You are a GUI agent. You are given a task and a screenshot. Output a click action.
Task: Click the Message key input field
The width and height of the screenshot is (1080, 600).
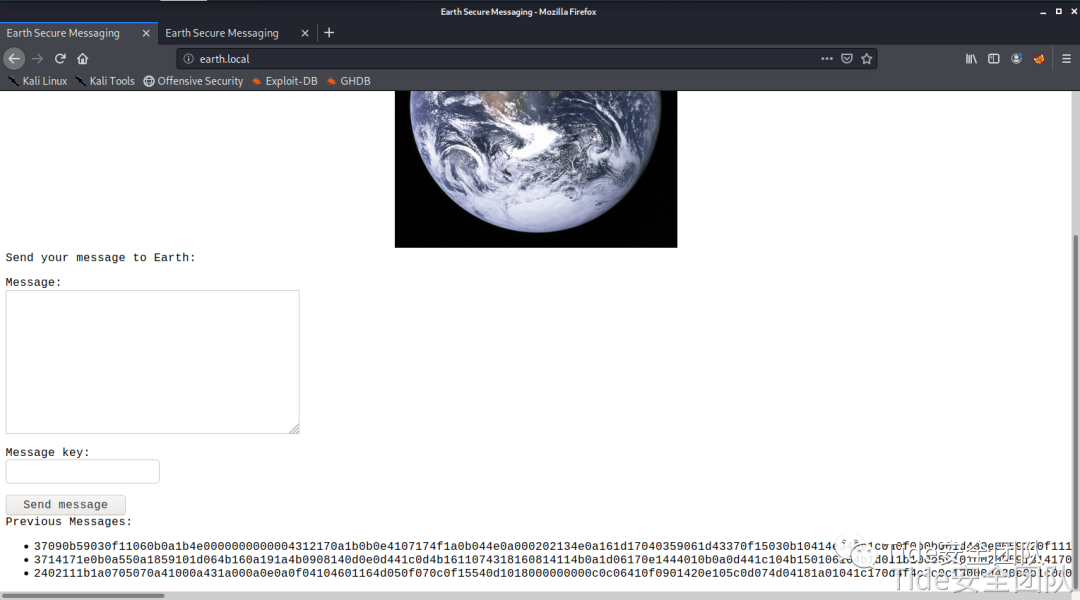pos(83,471)
